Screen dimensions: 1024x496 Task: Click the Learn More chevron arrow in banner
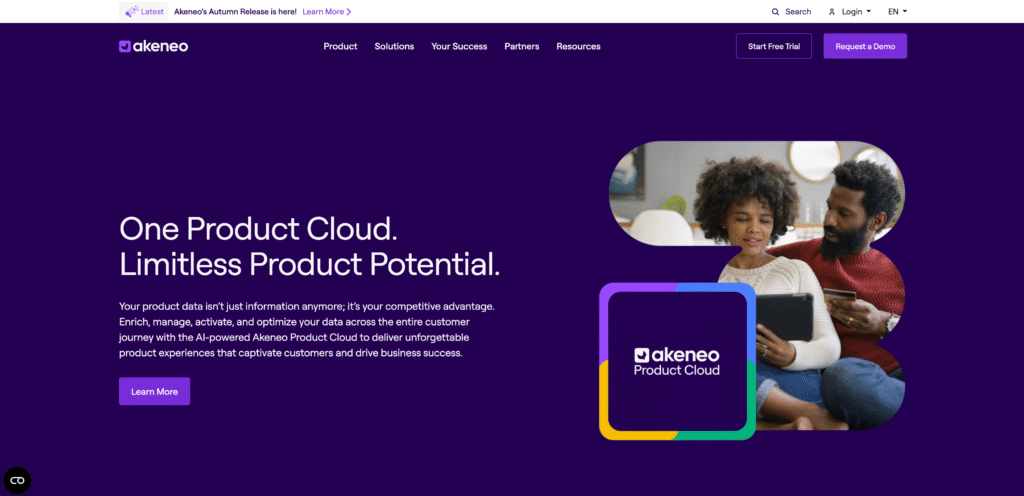(x=349, y=12)
